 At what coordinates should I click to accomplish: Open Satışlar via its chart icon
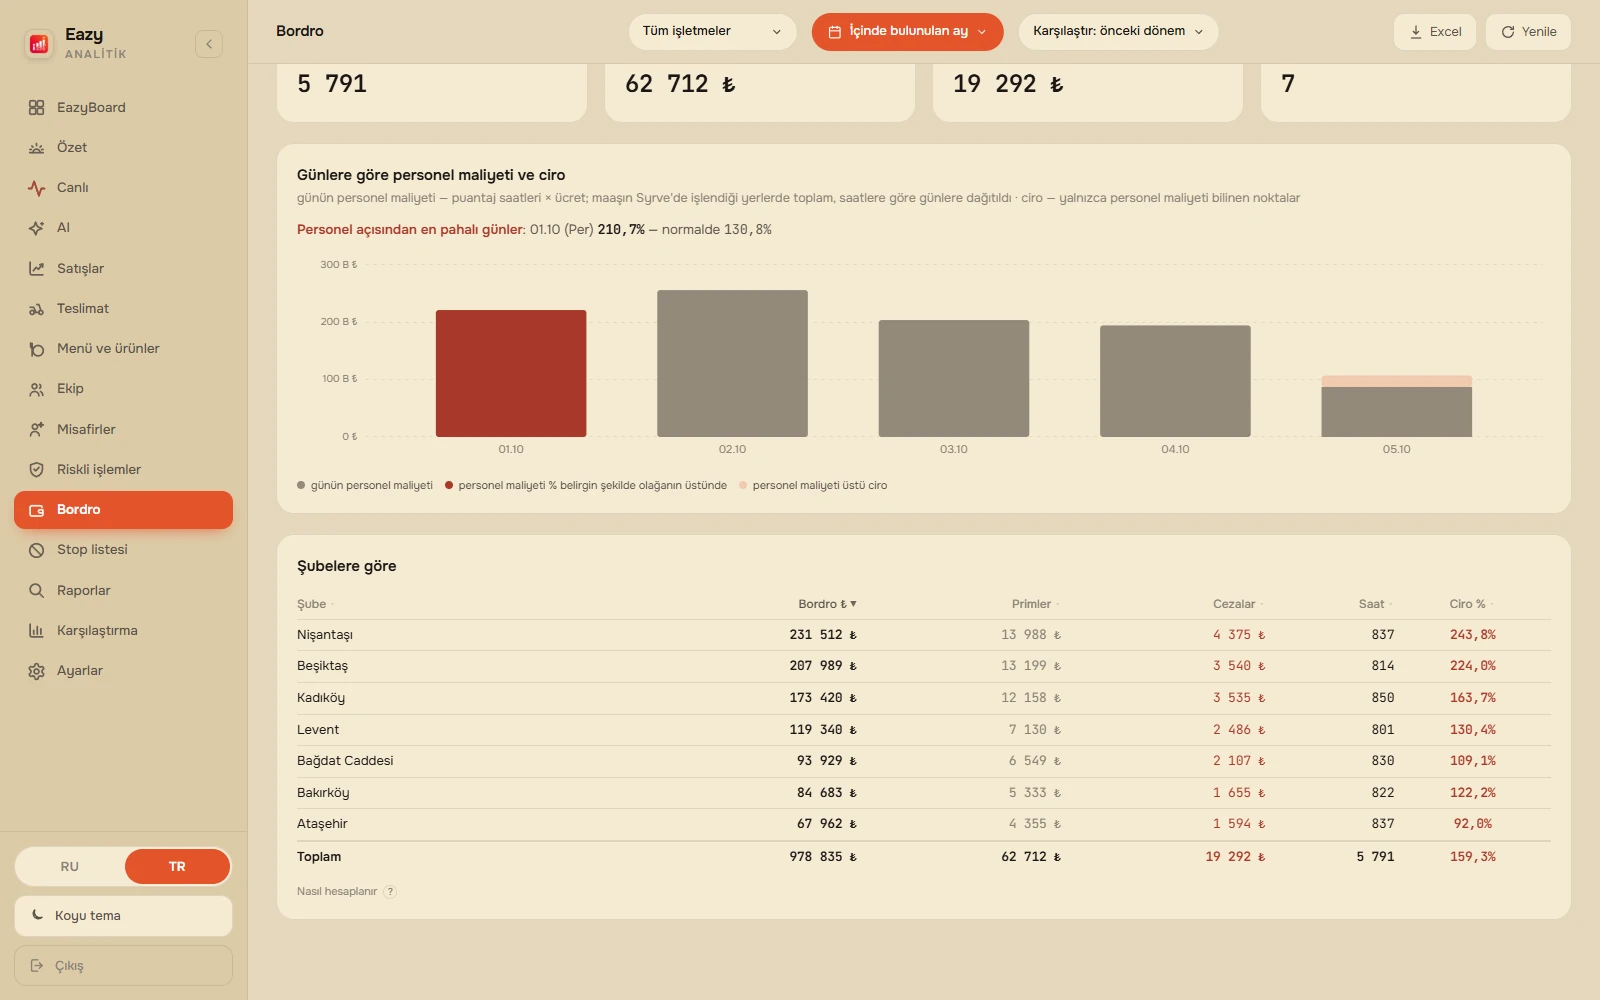click(x=37, y=269)
